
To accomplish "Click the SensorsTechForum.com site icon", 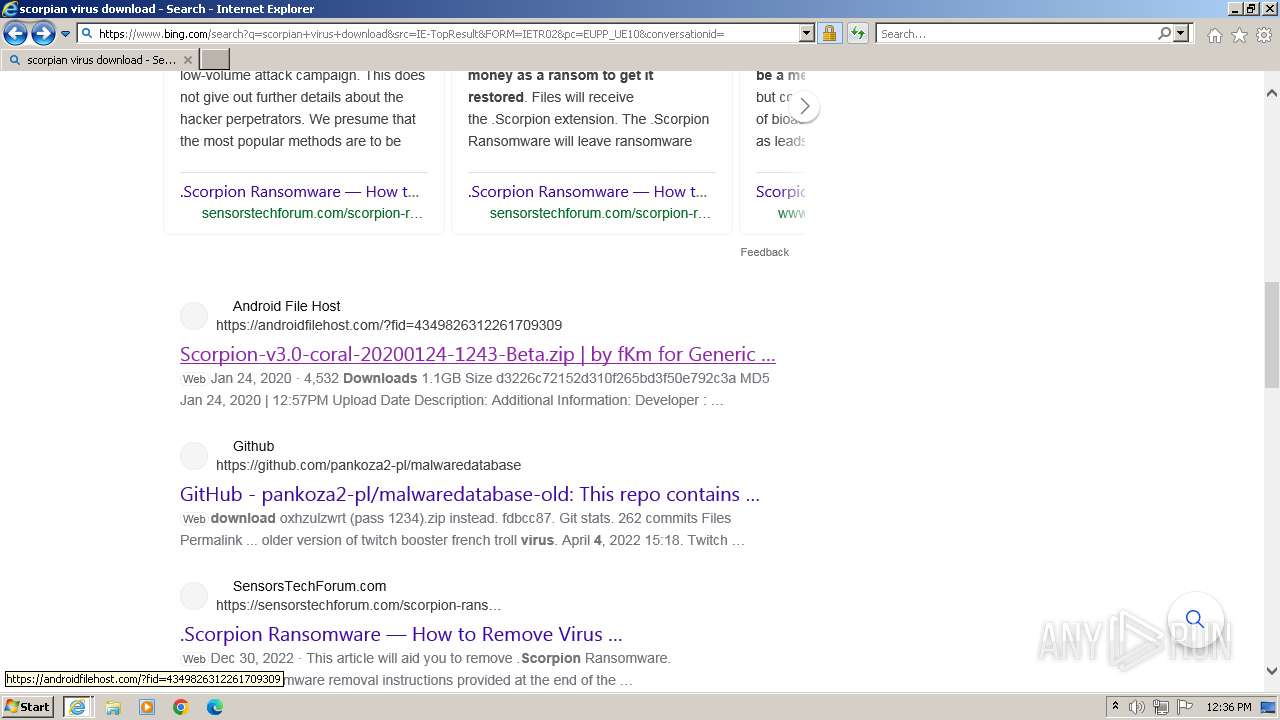I will click(x=194, y=596).
